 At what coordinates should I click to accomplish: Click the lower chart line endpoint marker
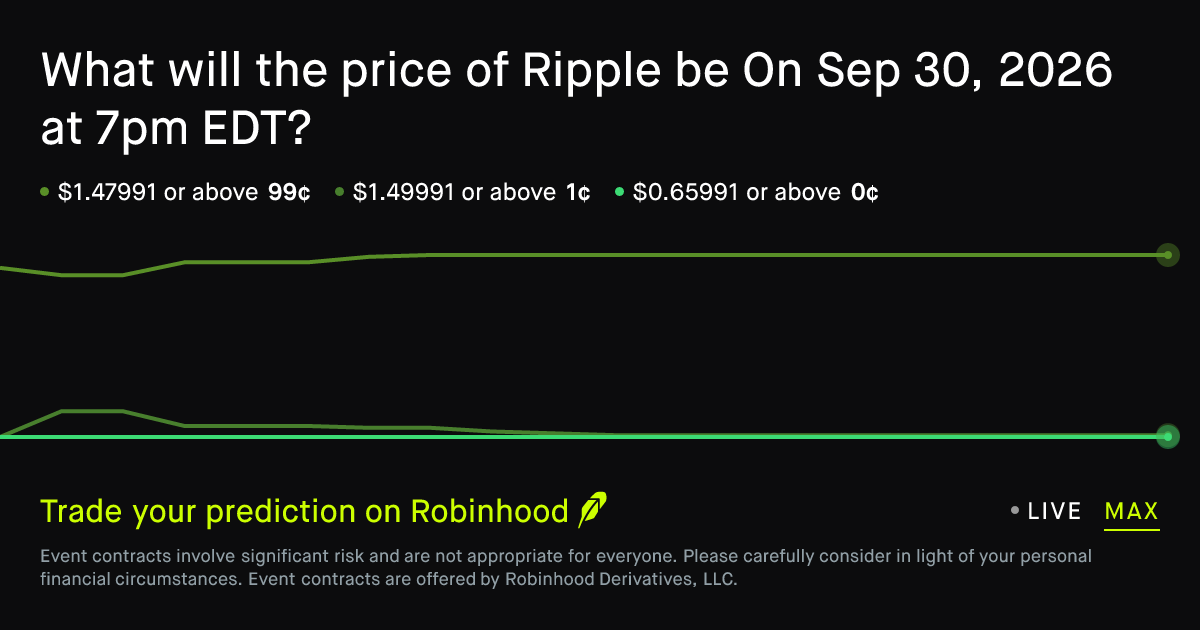1167,436
